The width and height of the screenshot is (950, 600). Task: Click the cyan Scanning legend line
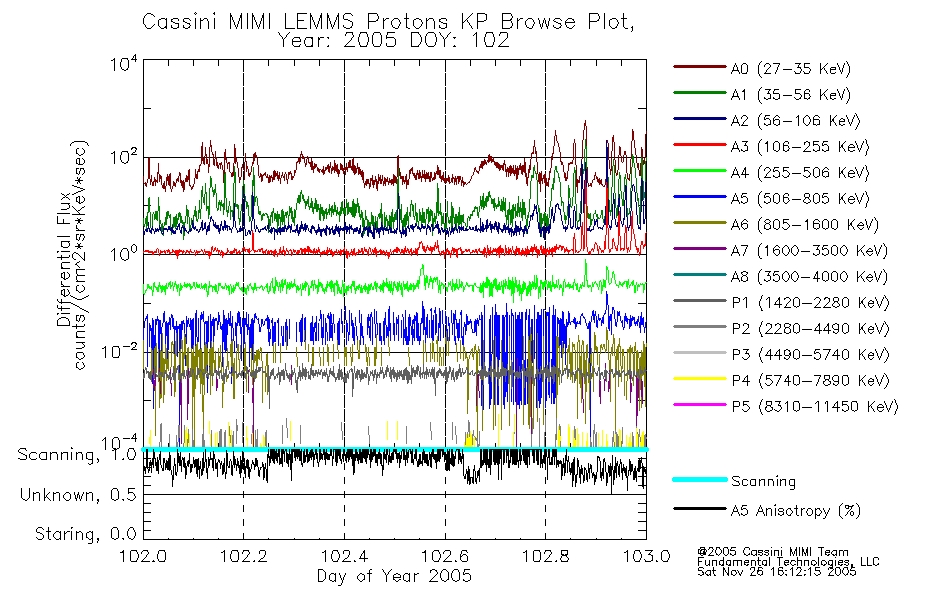point(700,479)
